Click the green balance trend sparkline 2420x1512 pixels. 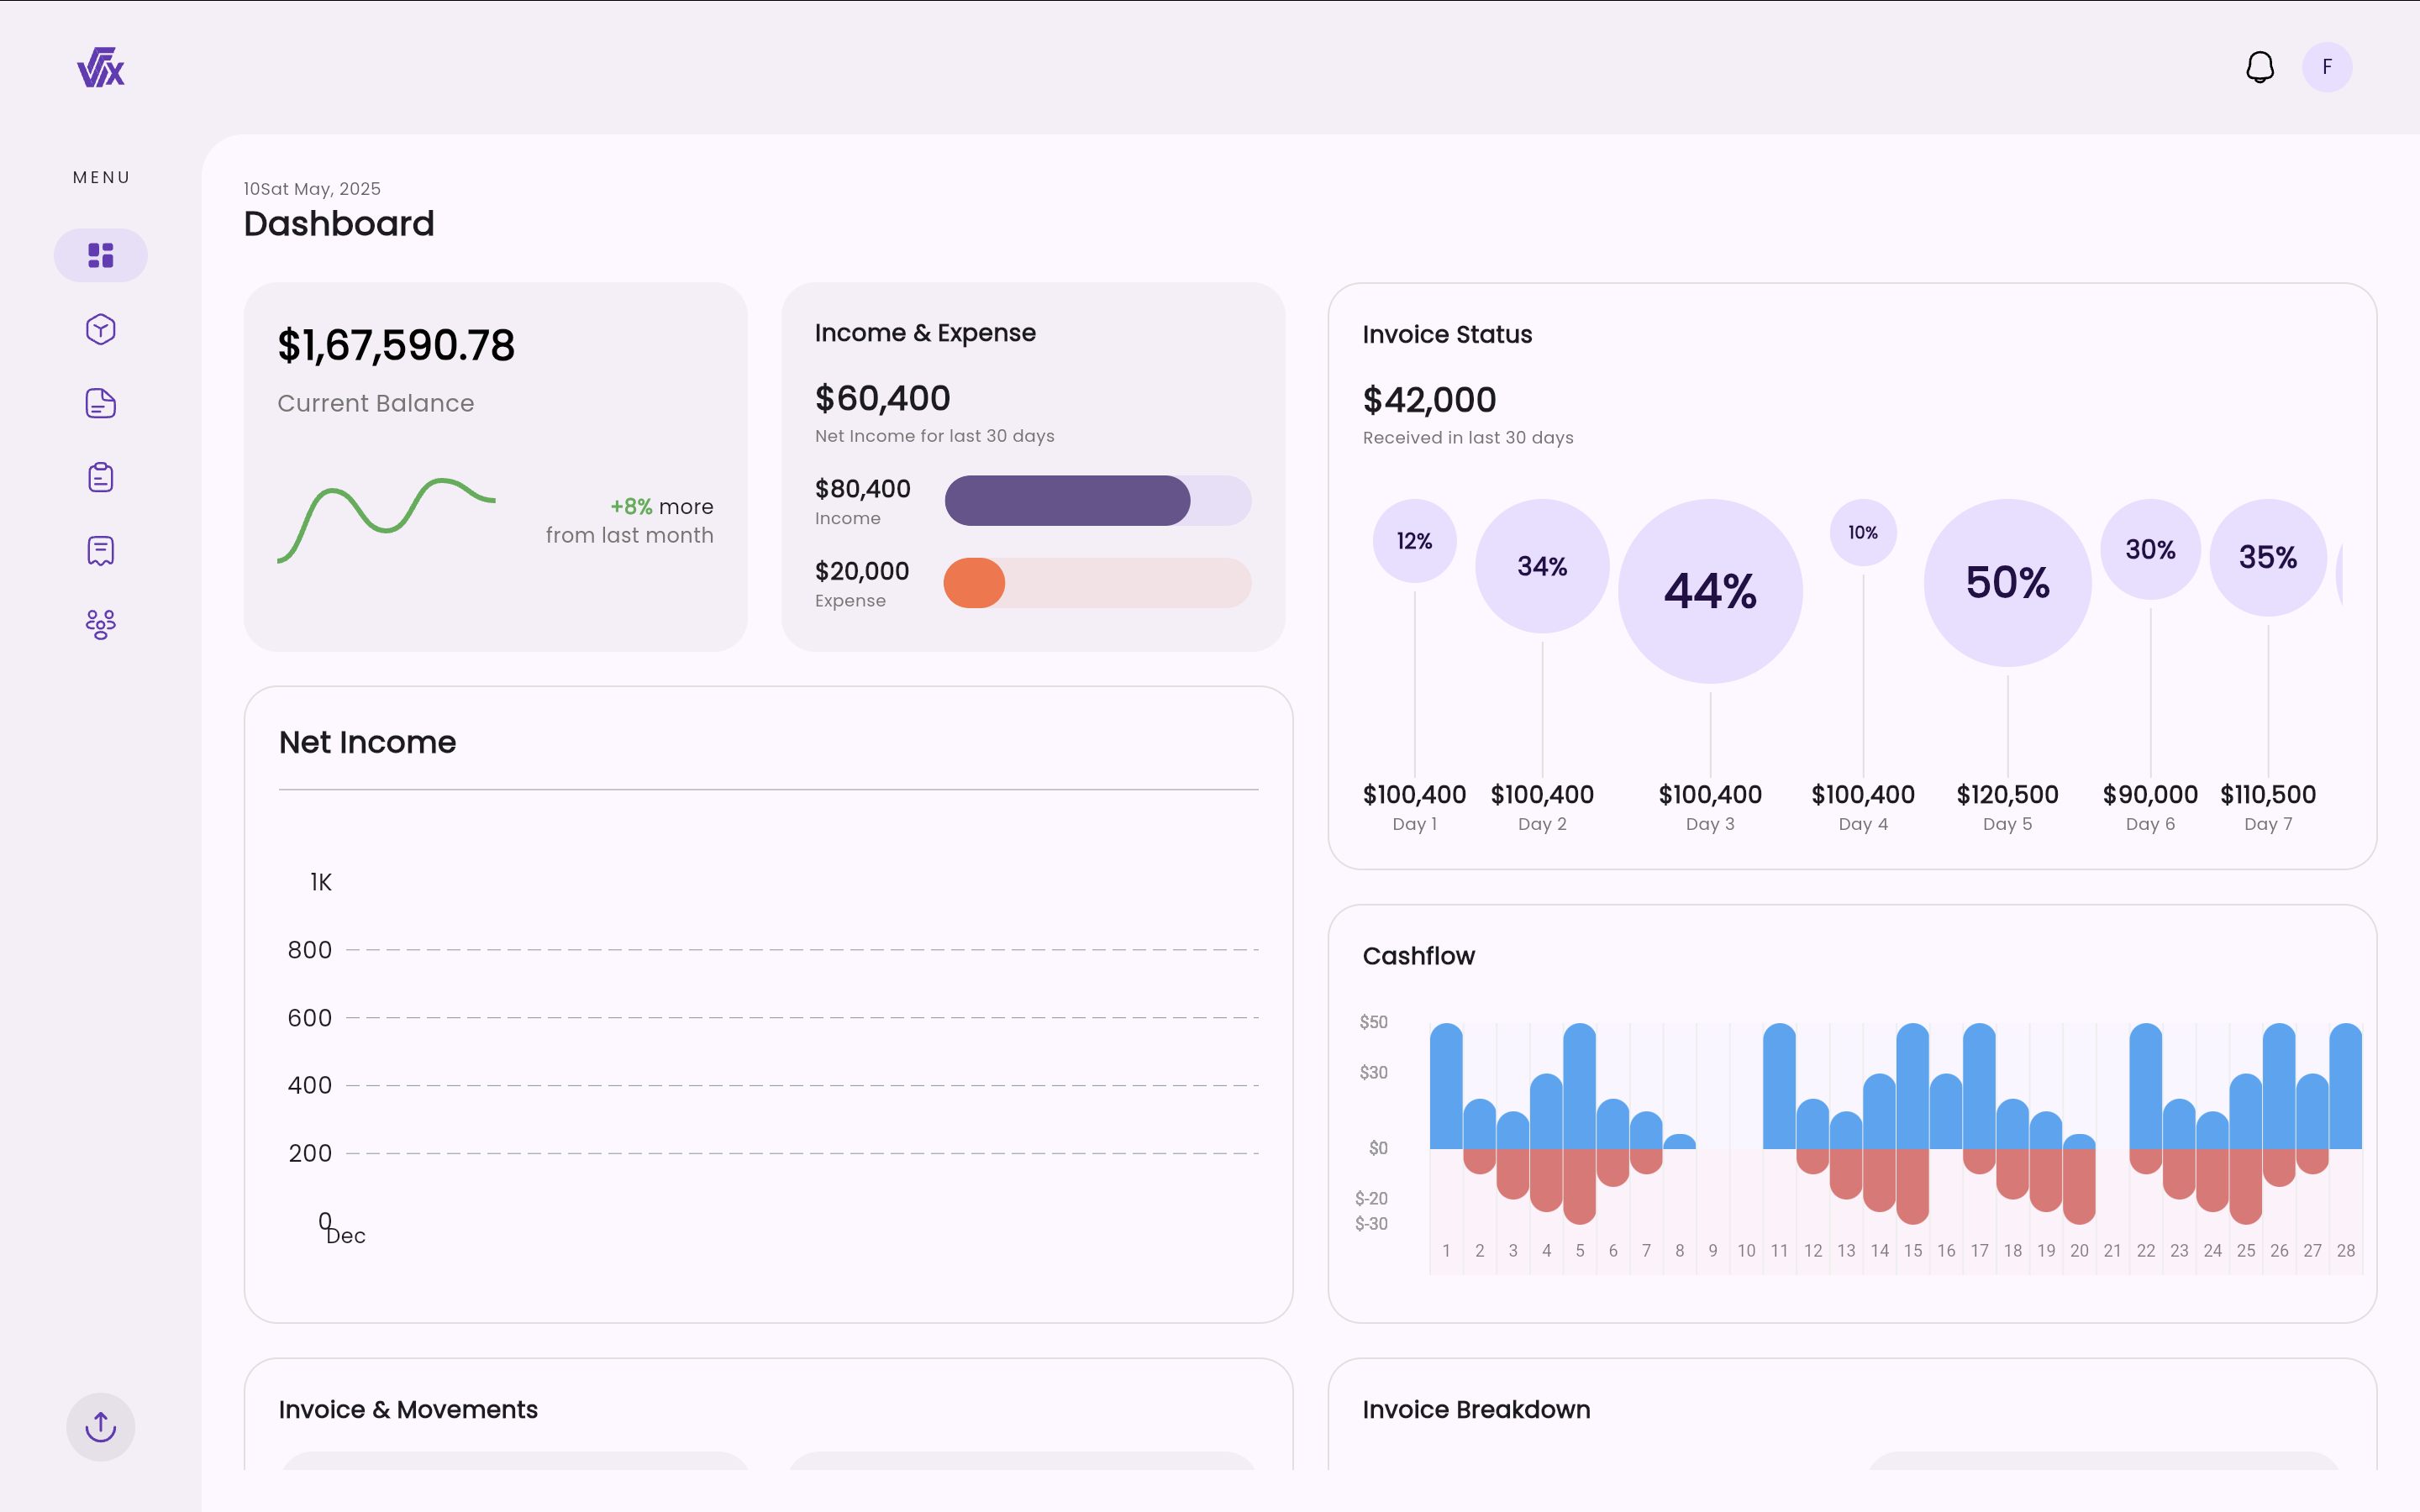386,520
